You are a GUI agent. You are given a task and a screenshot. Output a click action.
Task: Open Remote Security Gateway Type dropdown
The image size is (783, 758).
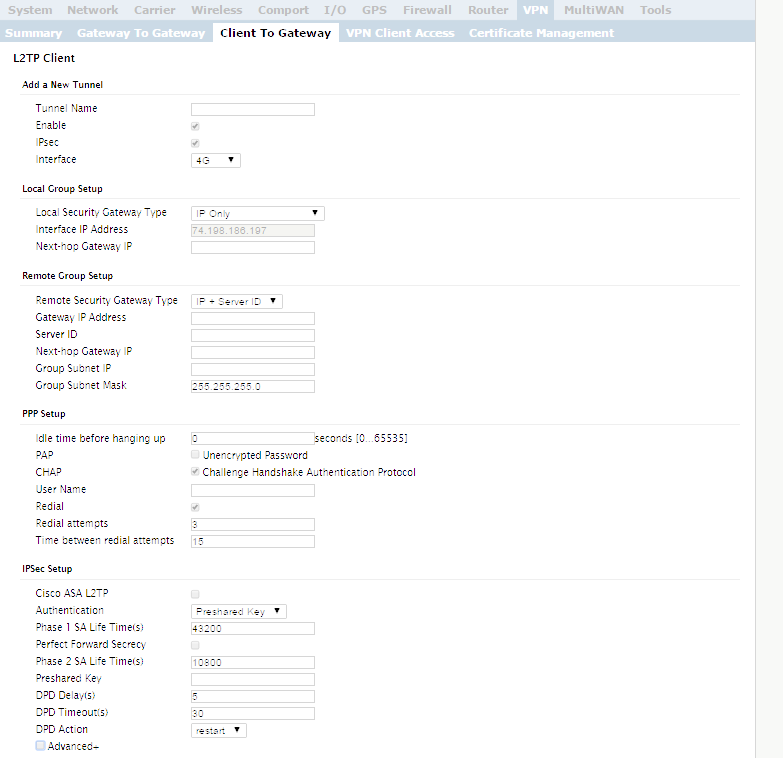tap(237, 301)
